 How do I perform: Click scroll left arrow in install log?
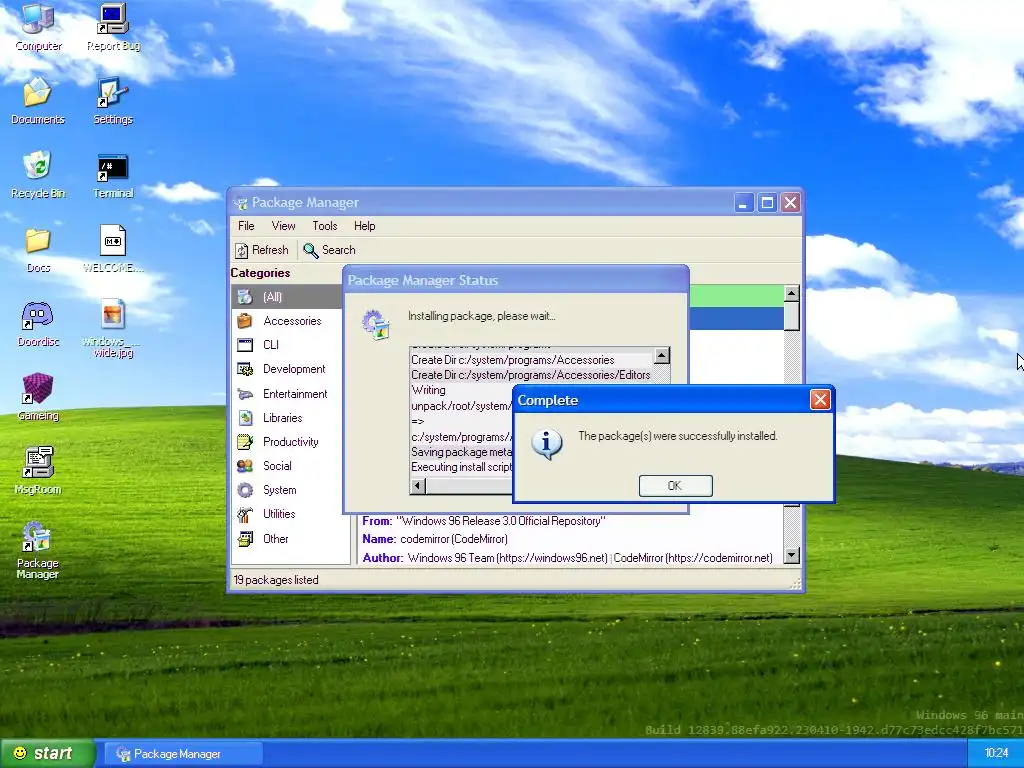click(x=417, y=486)
